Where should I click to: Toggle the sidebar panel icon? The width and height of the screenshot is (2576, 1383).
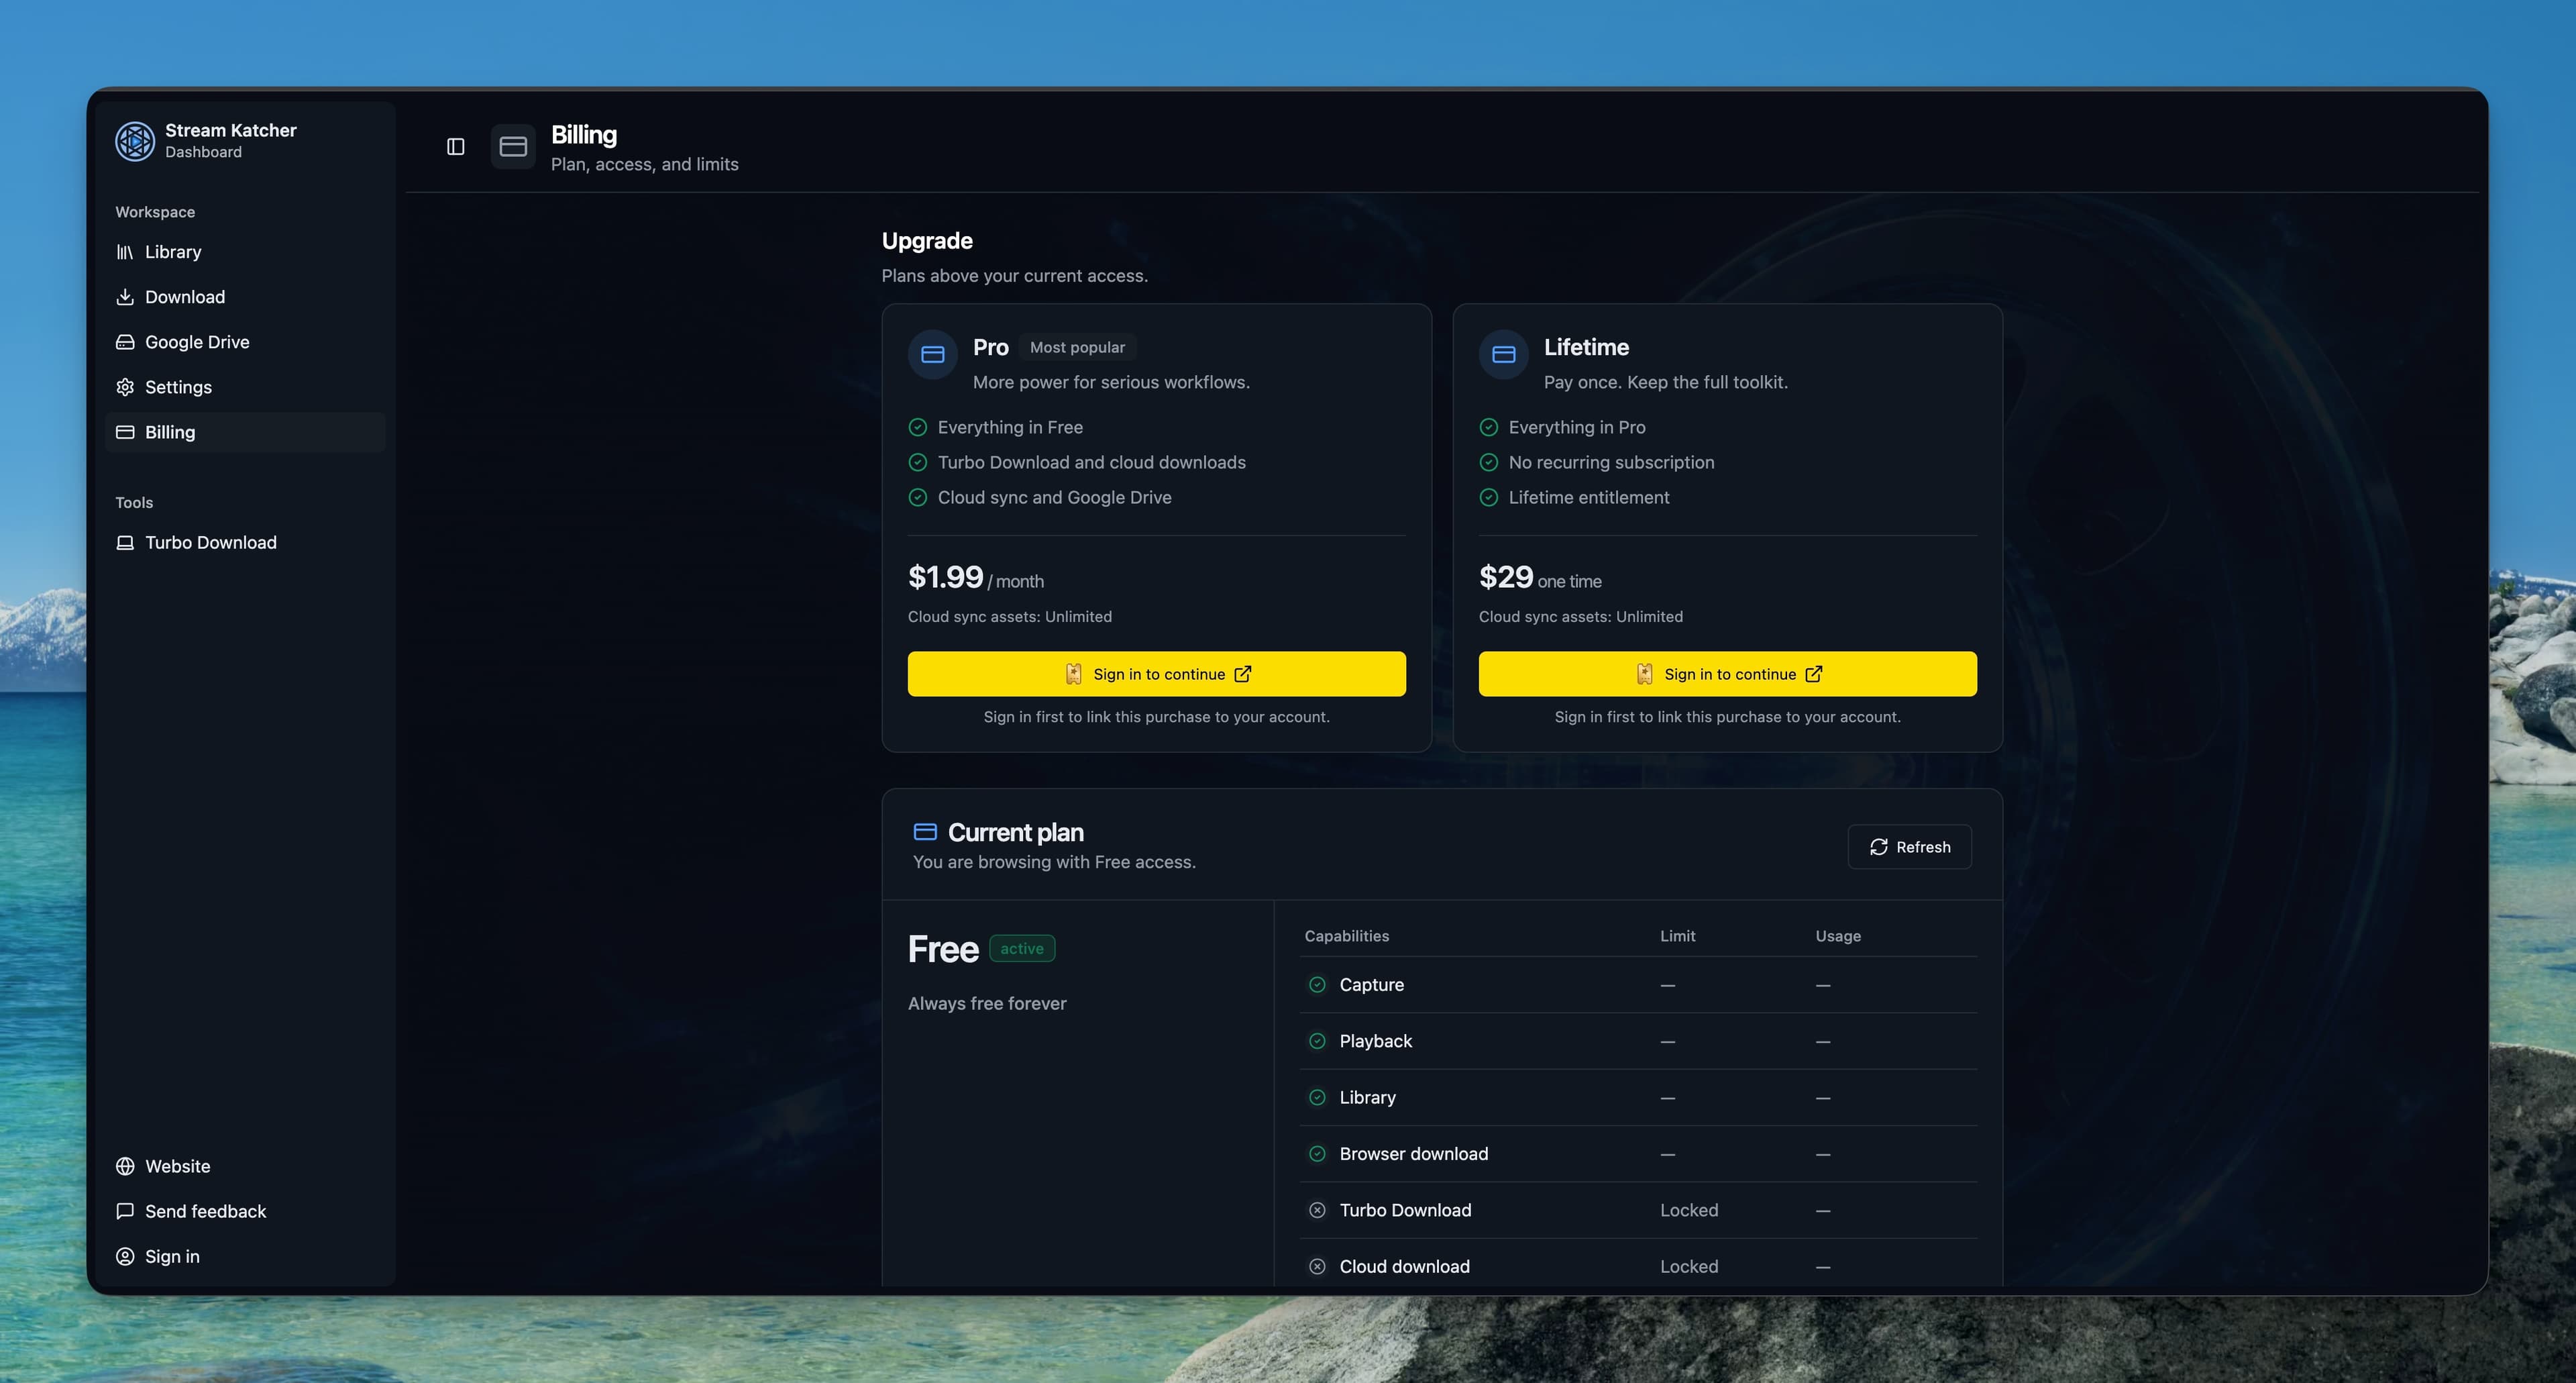[455, 147]
